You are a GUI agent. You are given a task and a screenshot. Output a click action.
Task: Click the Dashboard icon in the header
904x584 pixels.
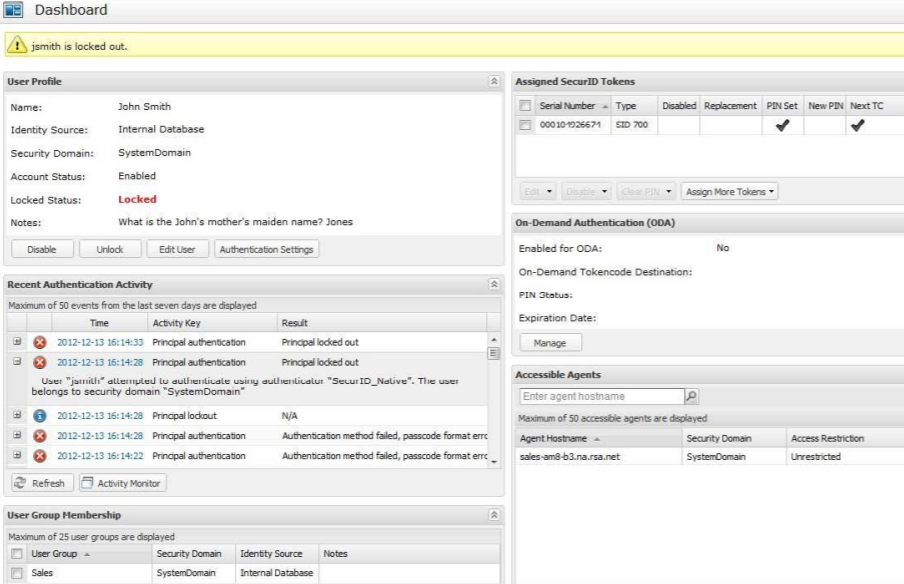tap(14, 10)
